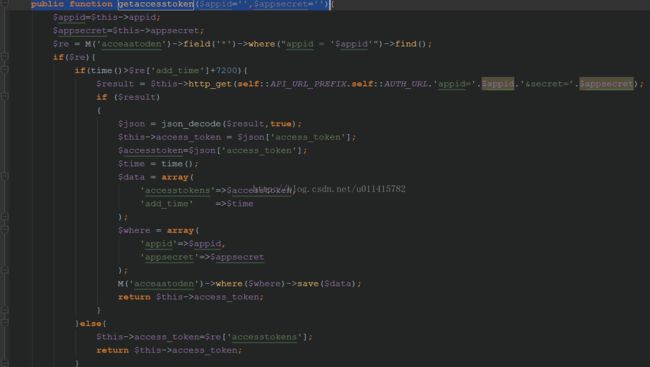Click 'true' argument in json_decode
The height and width of the screenshot is (367, 650).
281,124
